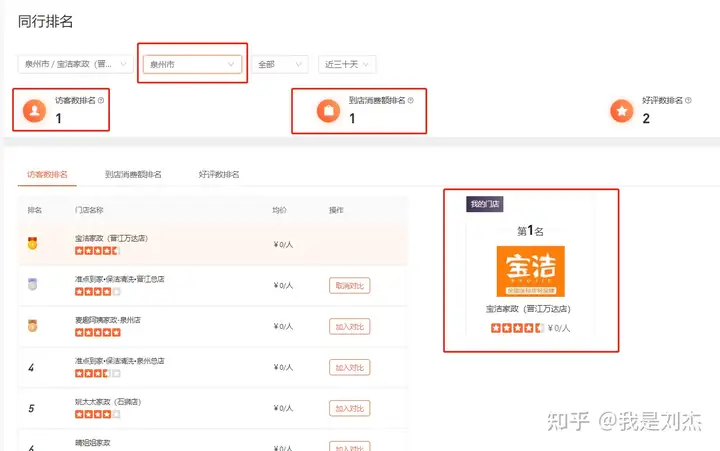720x451 pixels.
Task: Click the 门店名称 column header
Action: tap(89, 210)
